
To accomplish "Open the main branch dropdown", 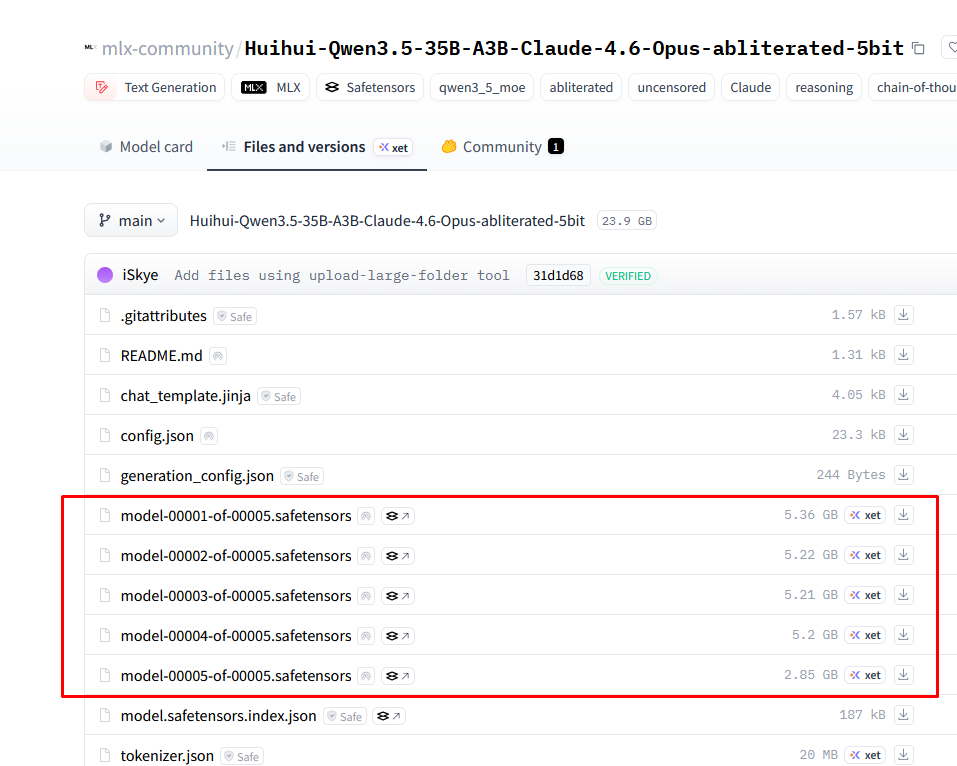I will click(131, 220).
